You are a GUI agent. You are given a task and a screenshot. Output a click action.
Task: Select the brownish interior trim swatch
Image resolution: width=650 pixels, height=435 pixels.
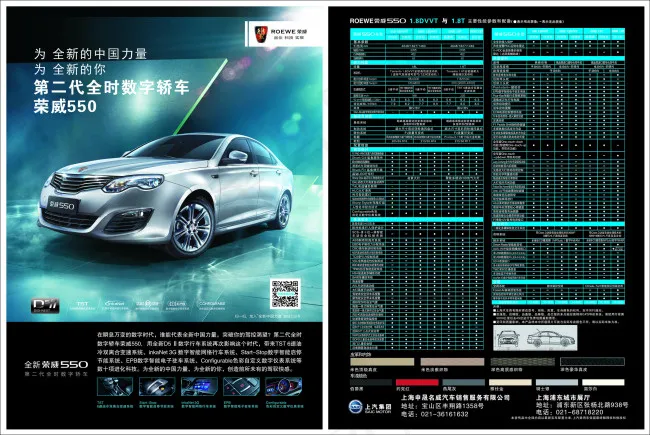pyautogui.click(x=452, y=362)
